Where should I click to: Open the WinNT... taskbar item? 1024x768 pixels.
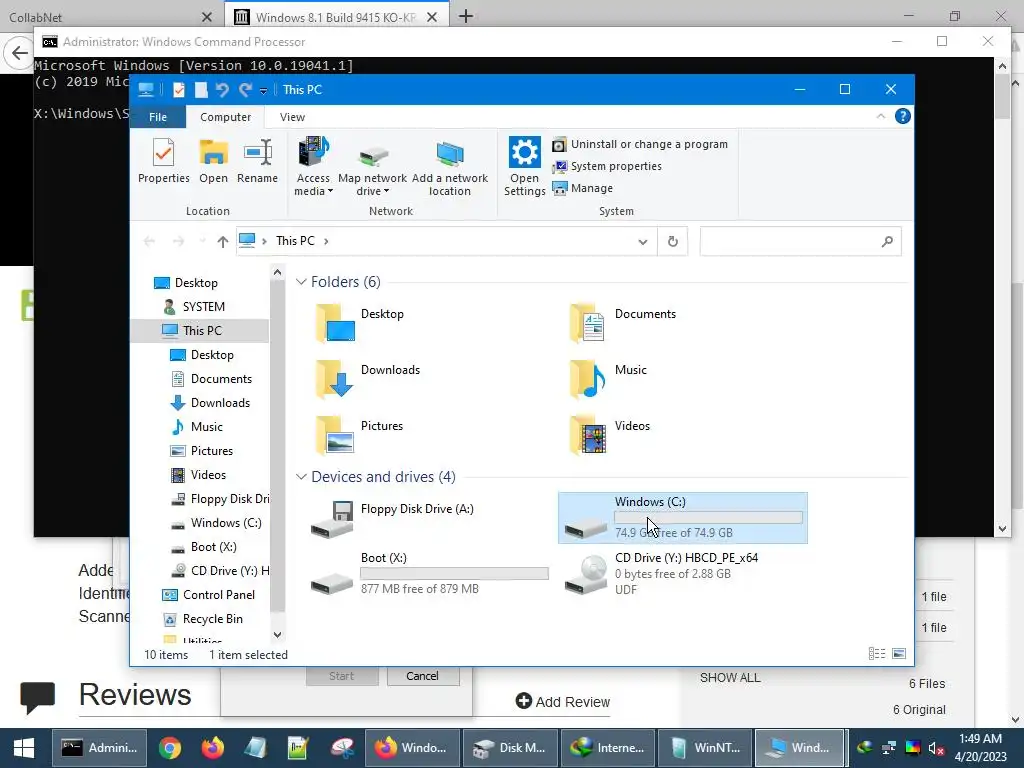pos(705,748)
